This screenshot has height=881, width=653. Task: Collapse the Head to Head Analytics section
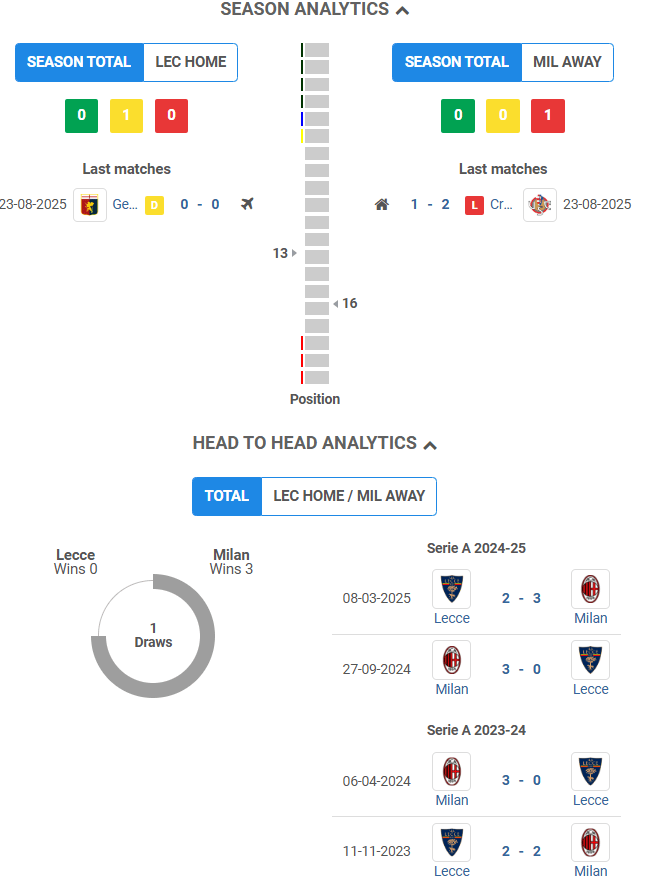point(430,444)
